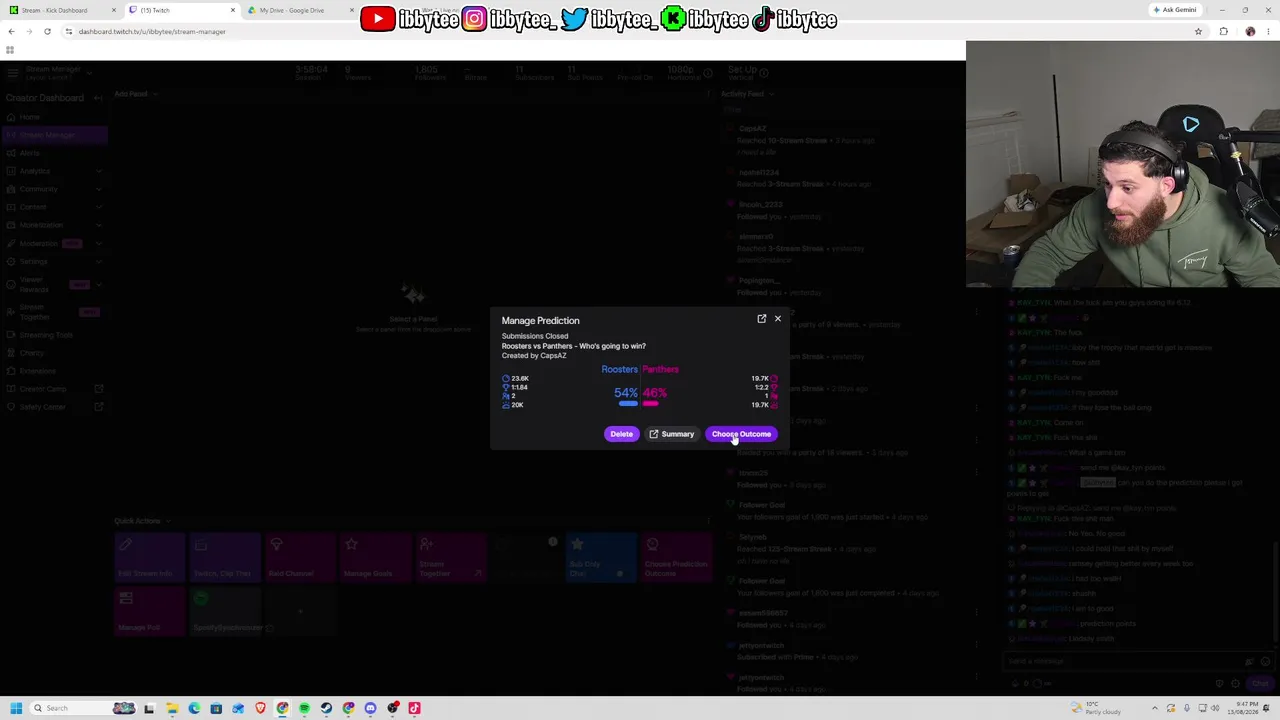
Task: Pop out the Manage Prediction panel
Action: point(761,319)
